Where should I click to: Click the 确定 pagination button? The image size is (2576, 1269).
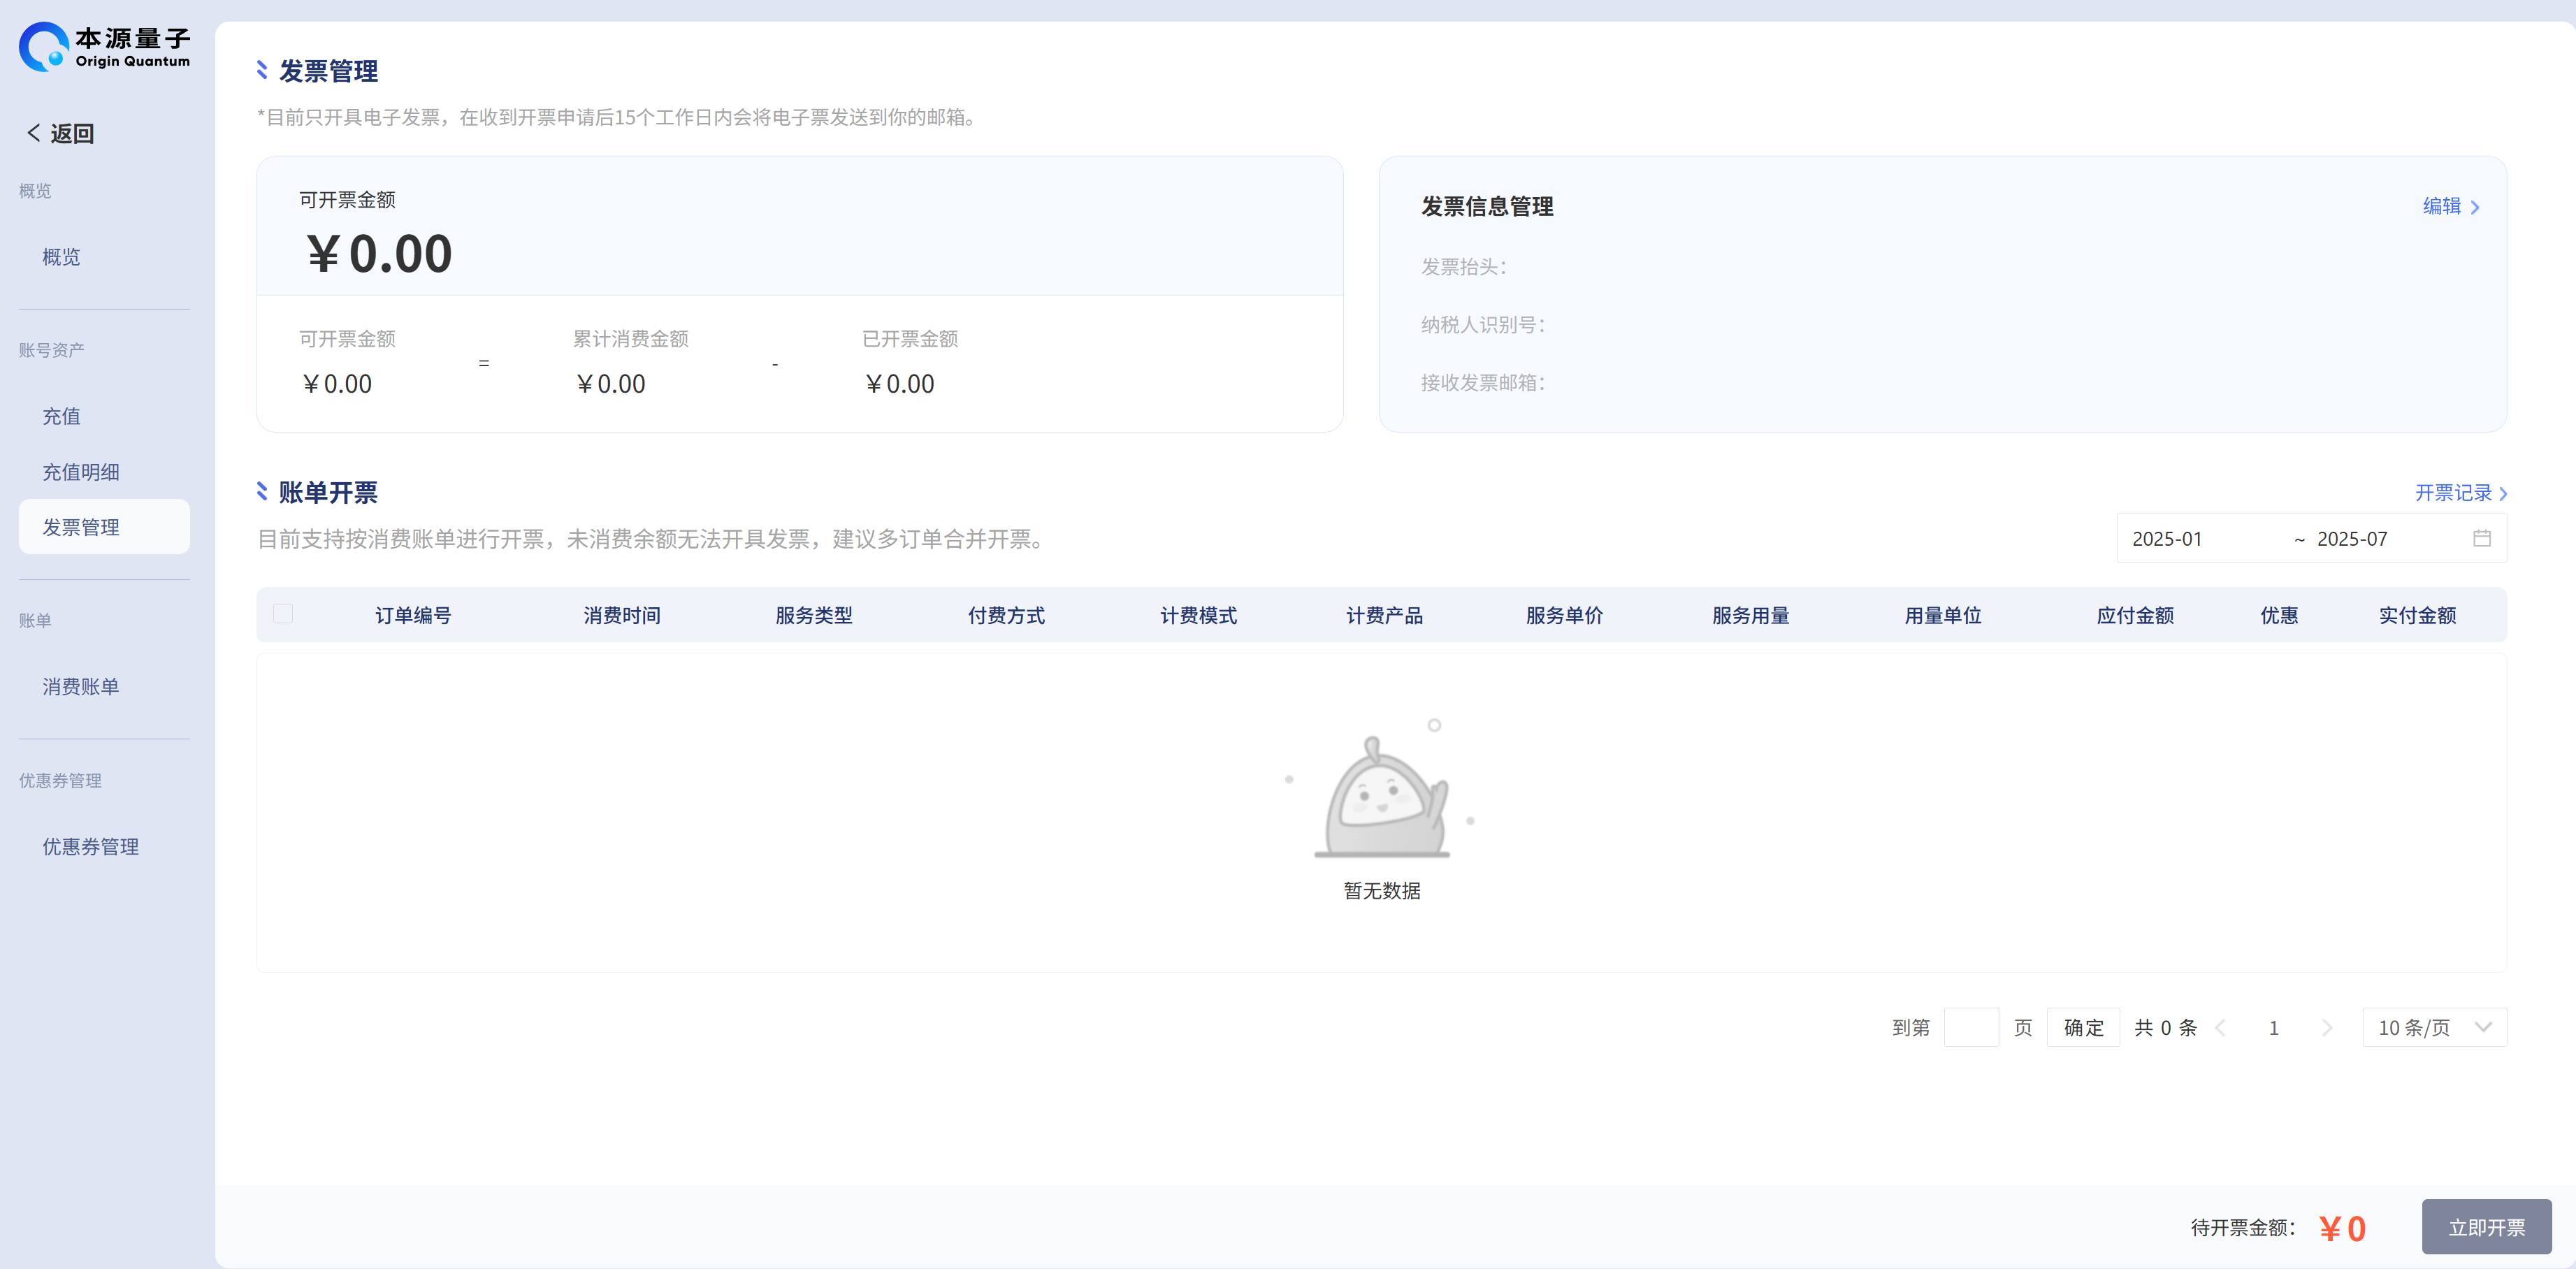point(2083,1028)
